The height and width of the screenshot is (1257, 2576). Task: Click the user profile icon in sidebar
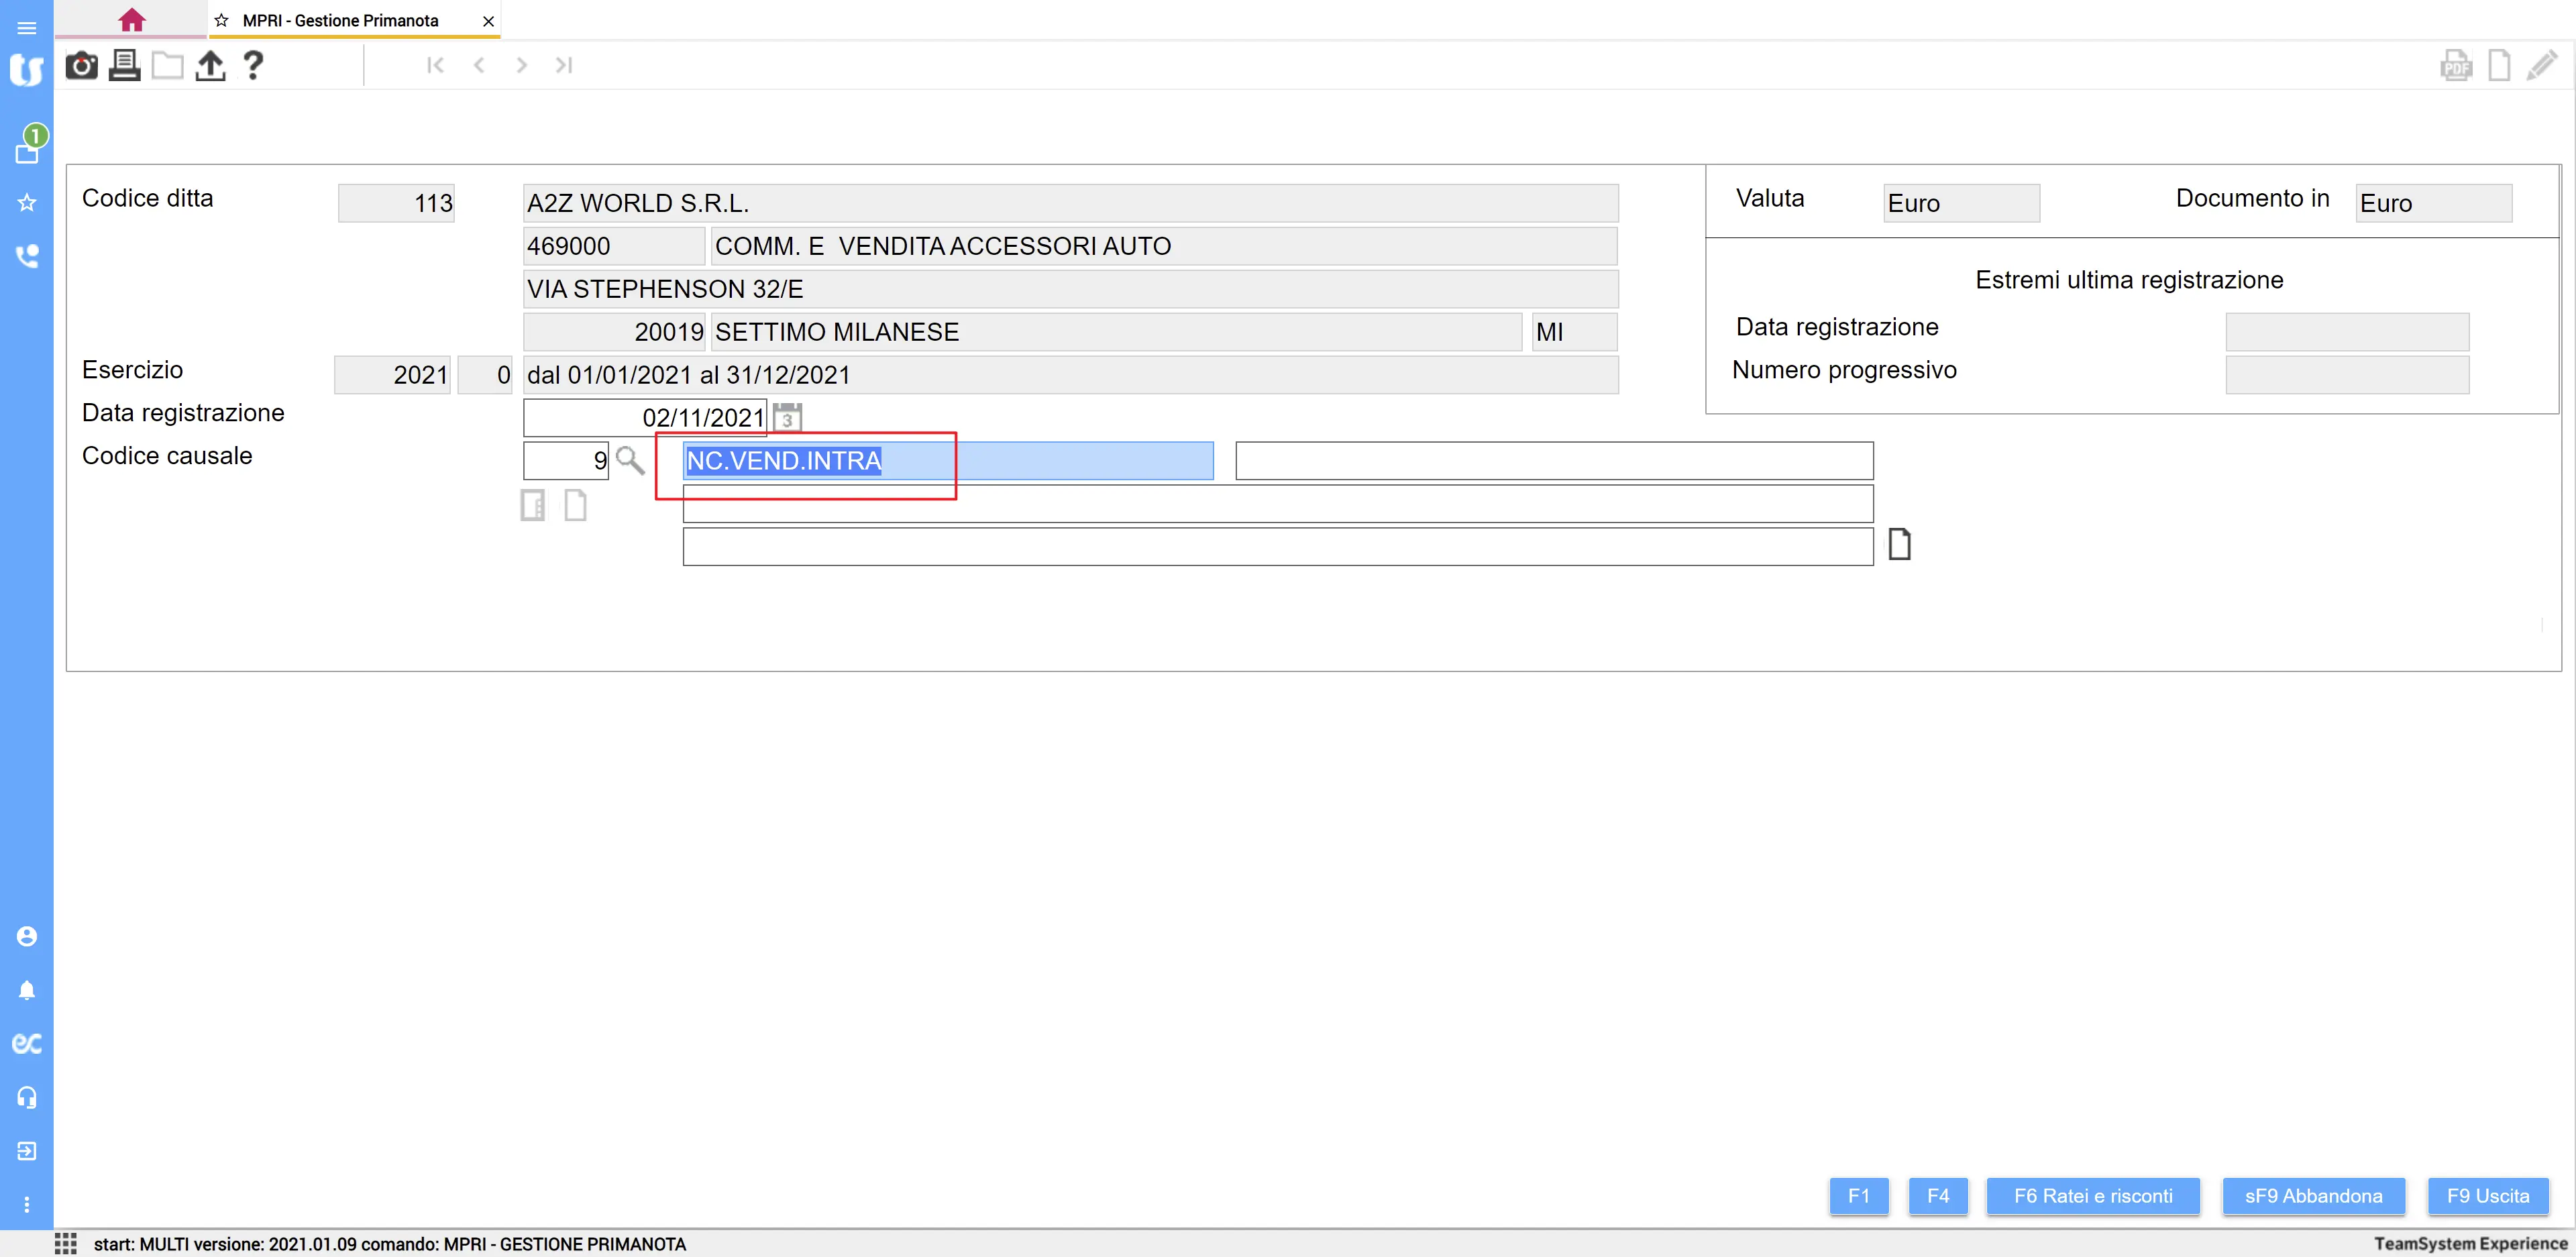[x=27, y=936]
